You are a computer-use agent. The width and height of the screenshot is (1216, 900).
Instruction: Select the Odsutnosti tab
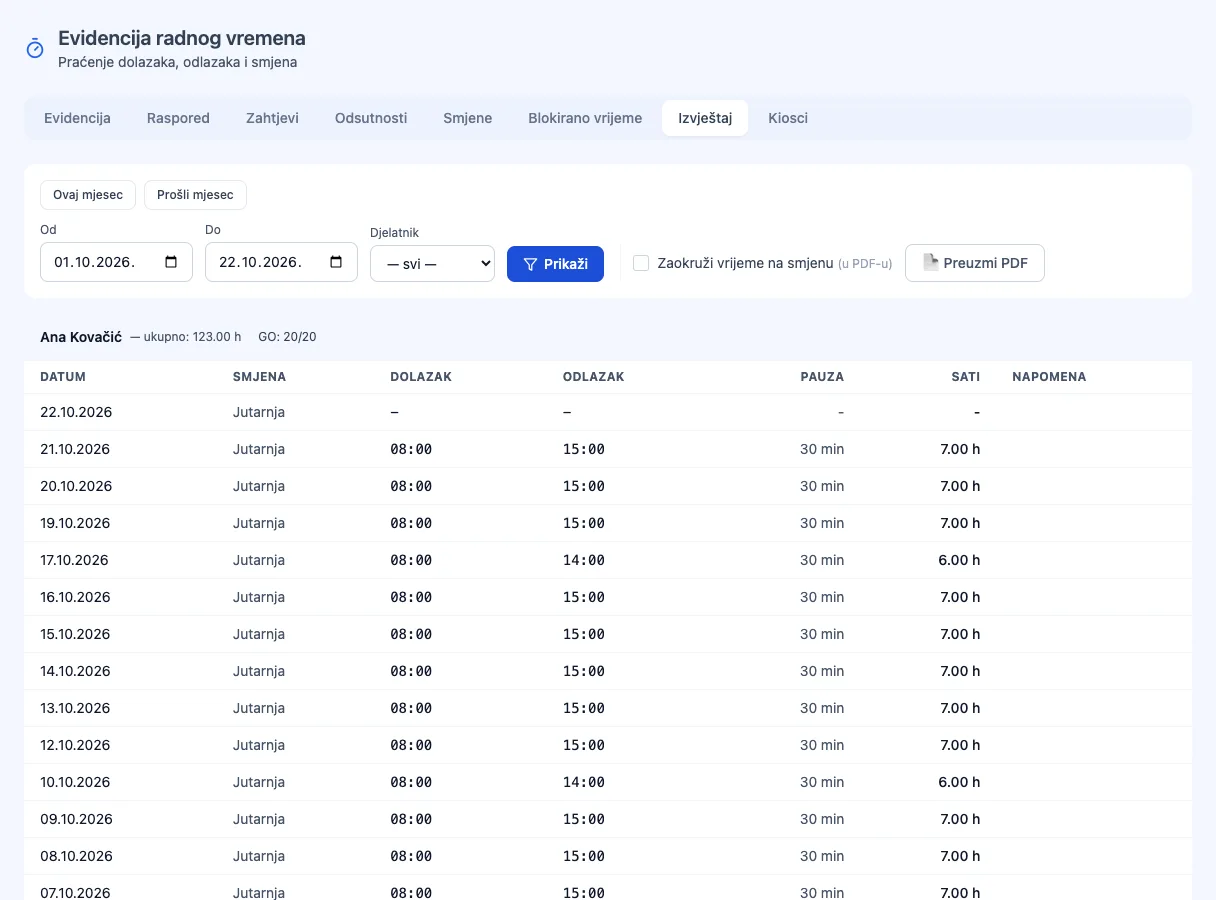point(371,118)
